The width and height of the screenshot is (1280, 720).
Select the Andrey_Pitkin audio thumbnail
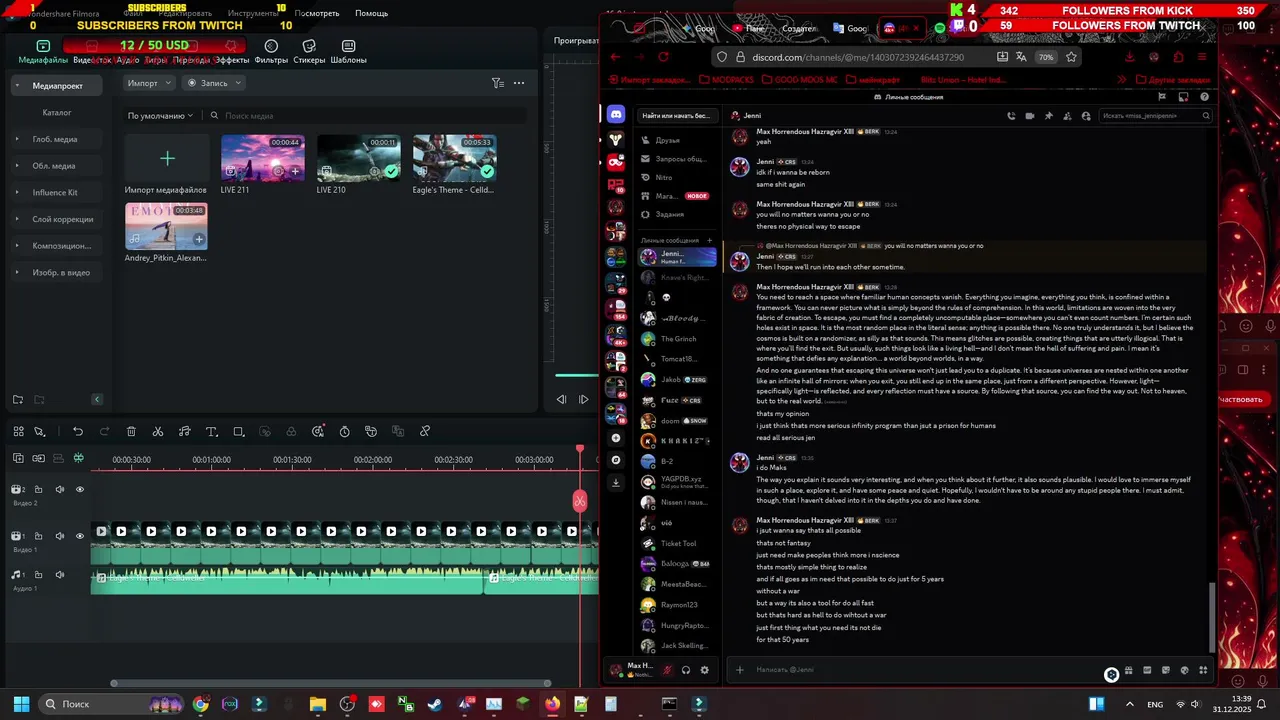[x=166, y=226]
